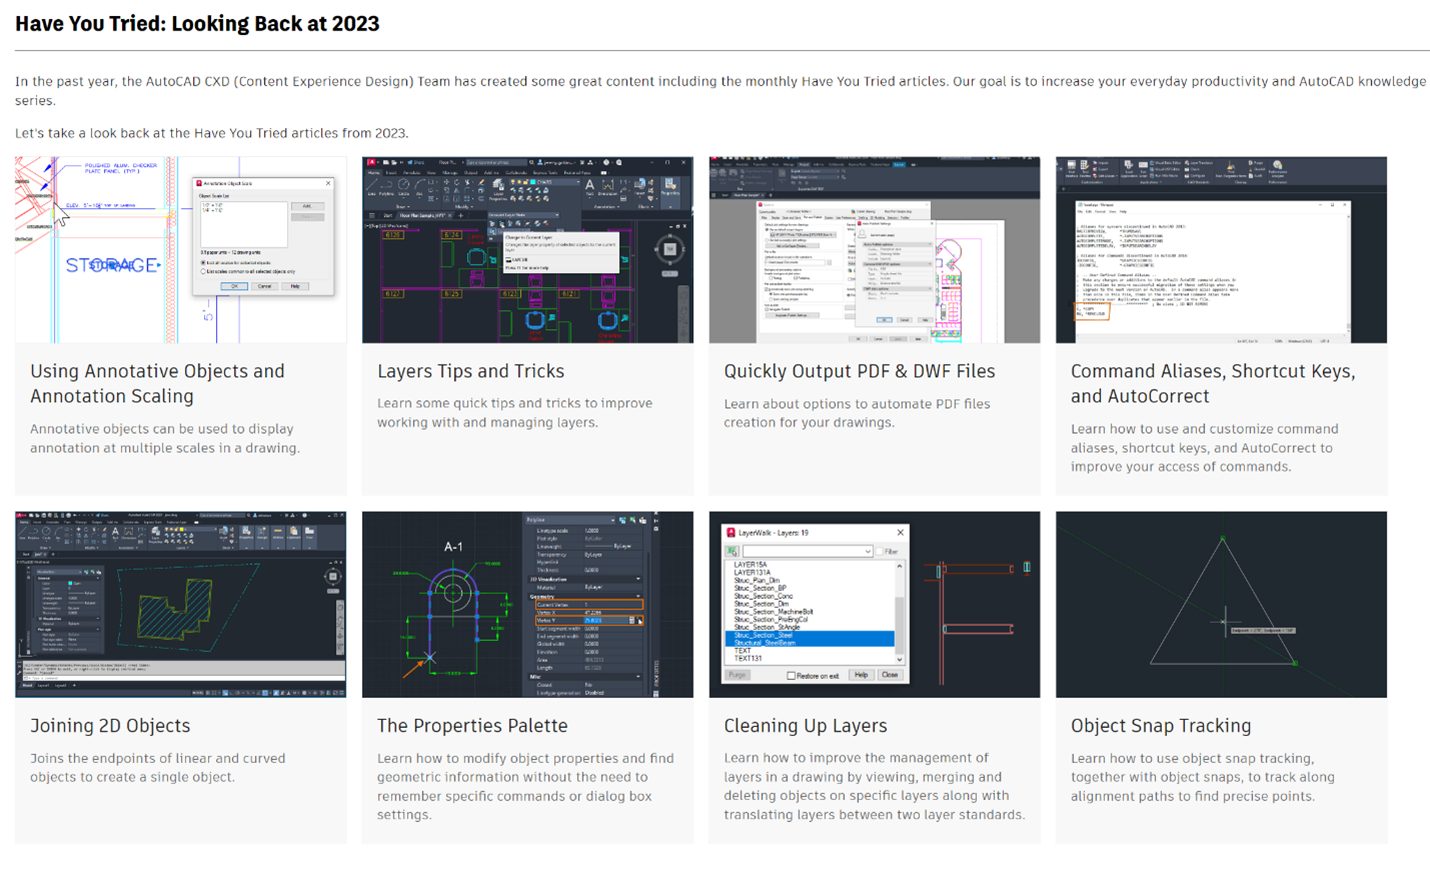Click the Joining 2D Objects title

(110, 726)
